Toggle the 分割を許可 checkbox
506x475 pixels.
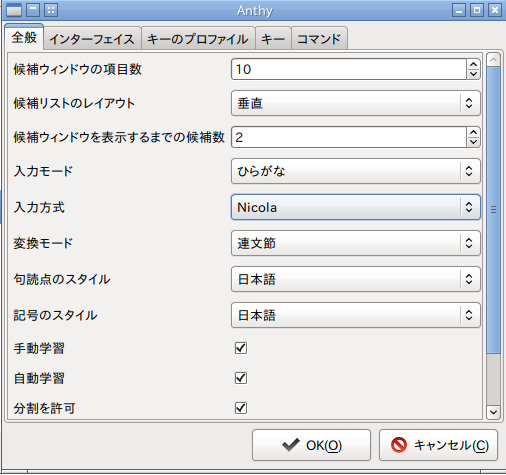[x=241, y=408]
